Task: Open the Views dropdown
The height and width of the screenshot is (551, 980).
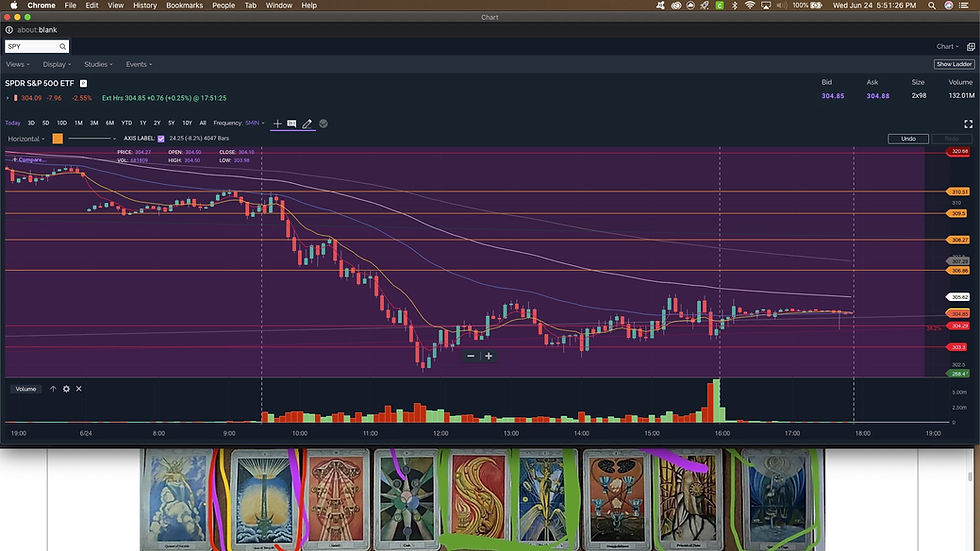Action: (x=18, y=64)
